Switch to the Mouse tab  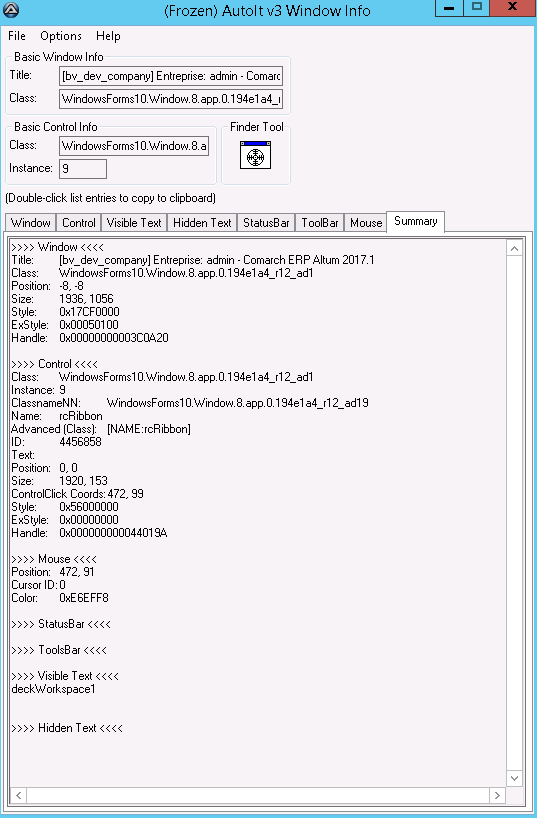point(366,223)
